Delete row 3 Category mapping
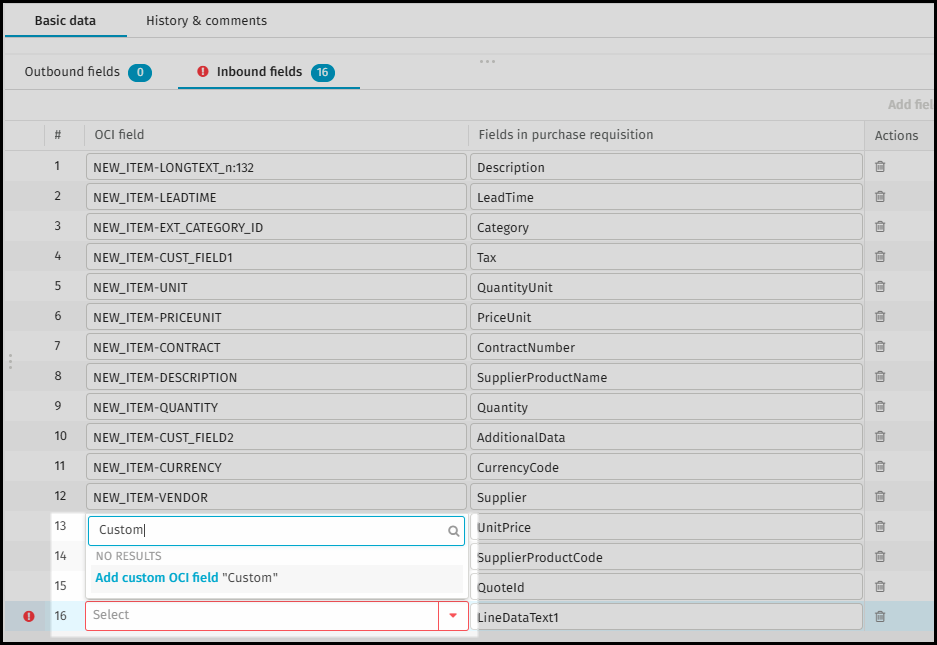 880,227
